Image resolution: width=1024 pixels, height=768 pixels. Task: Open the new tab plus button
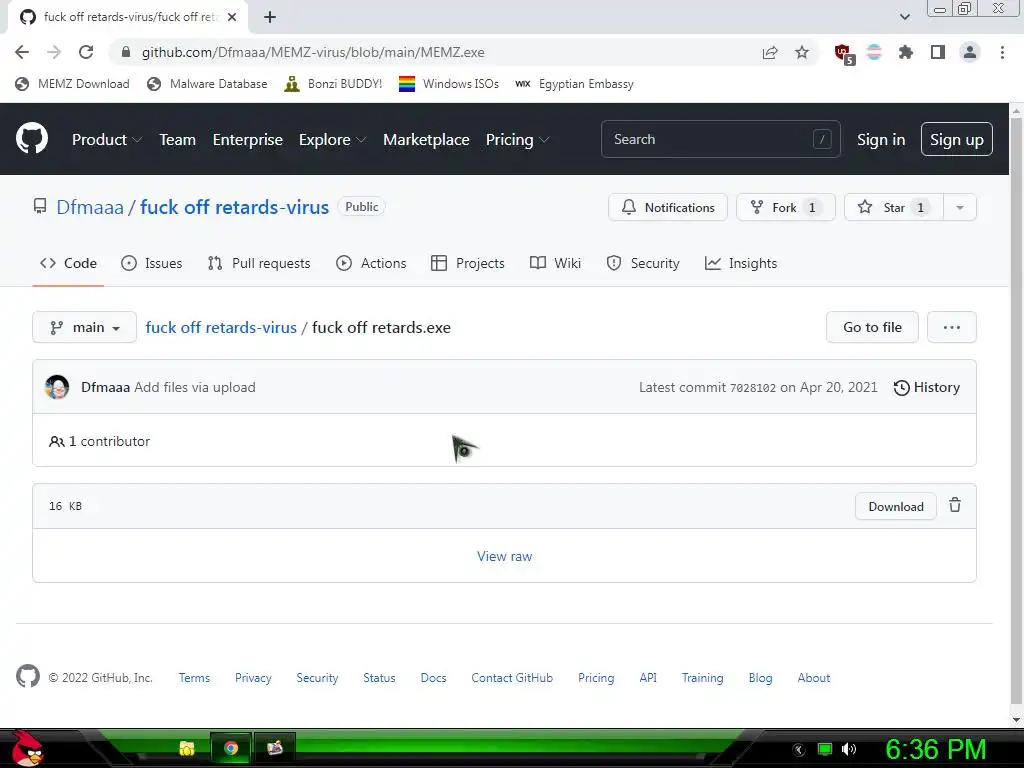click(270, 17)
